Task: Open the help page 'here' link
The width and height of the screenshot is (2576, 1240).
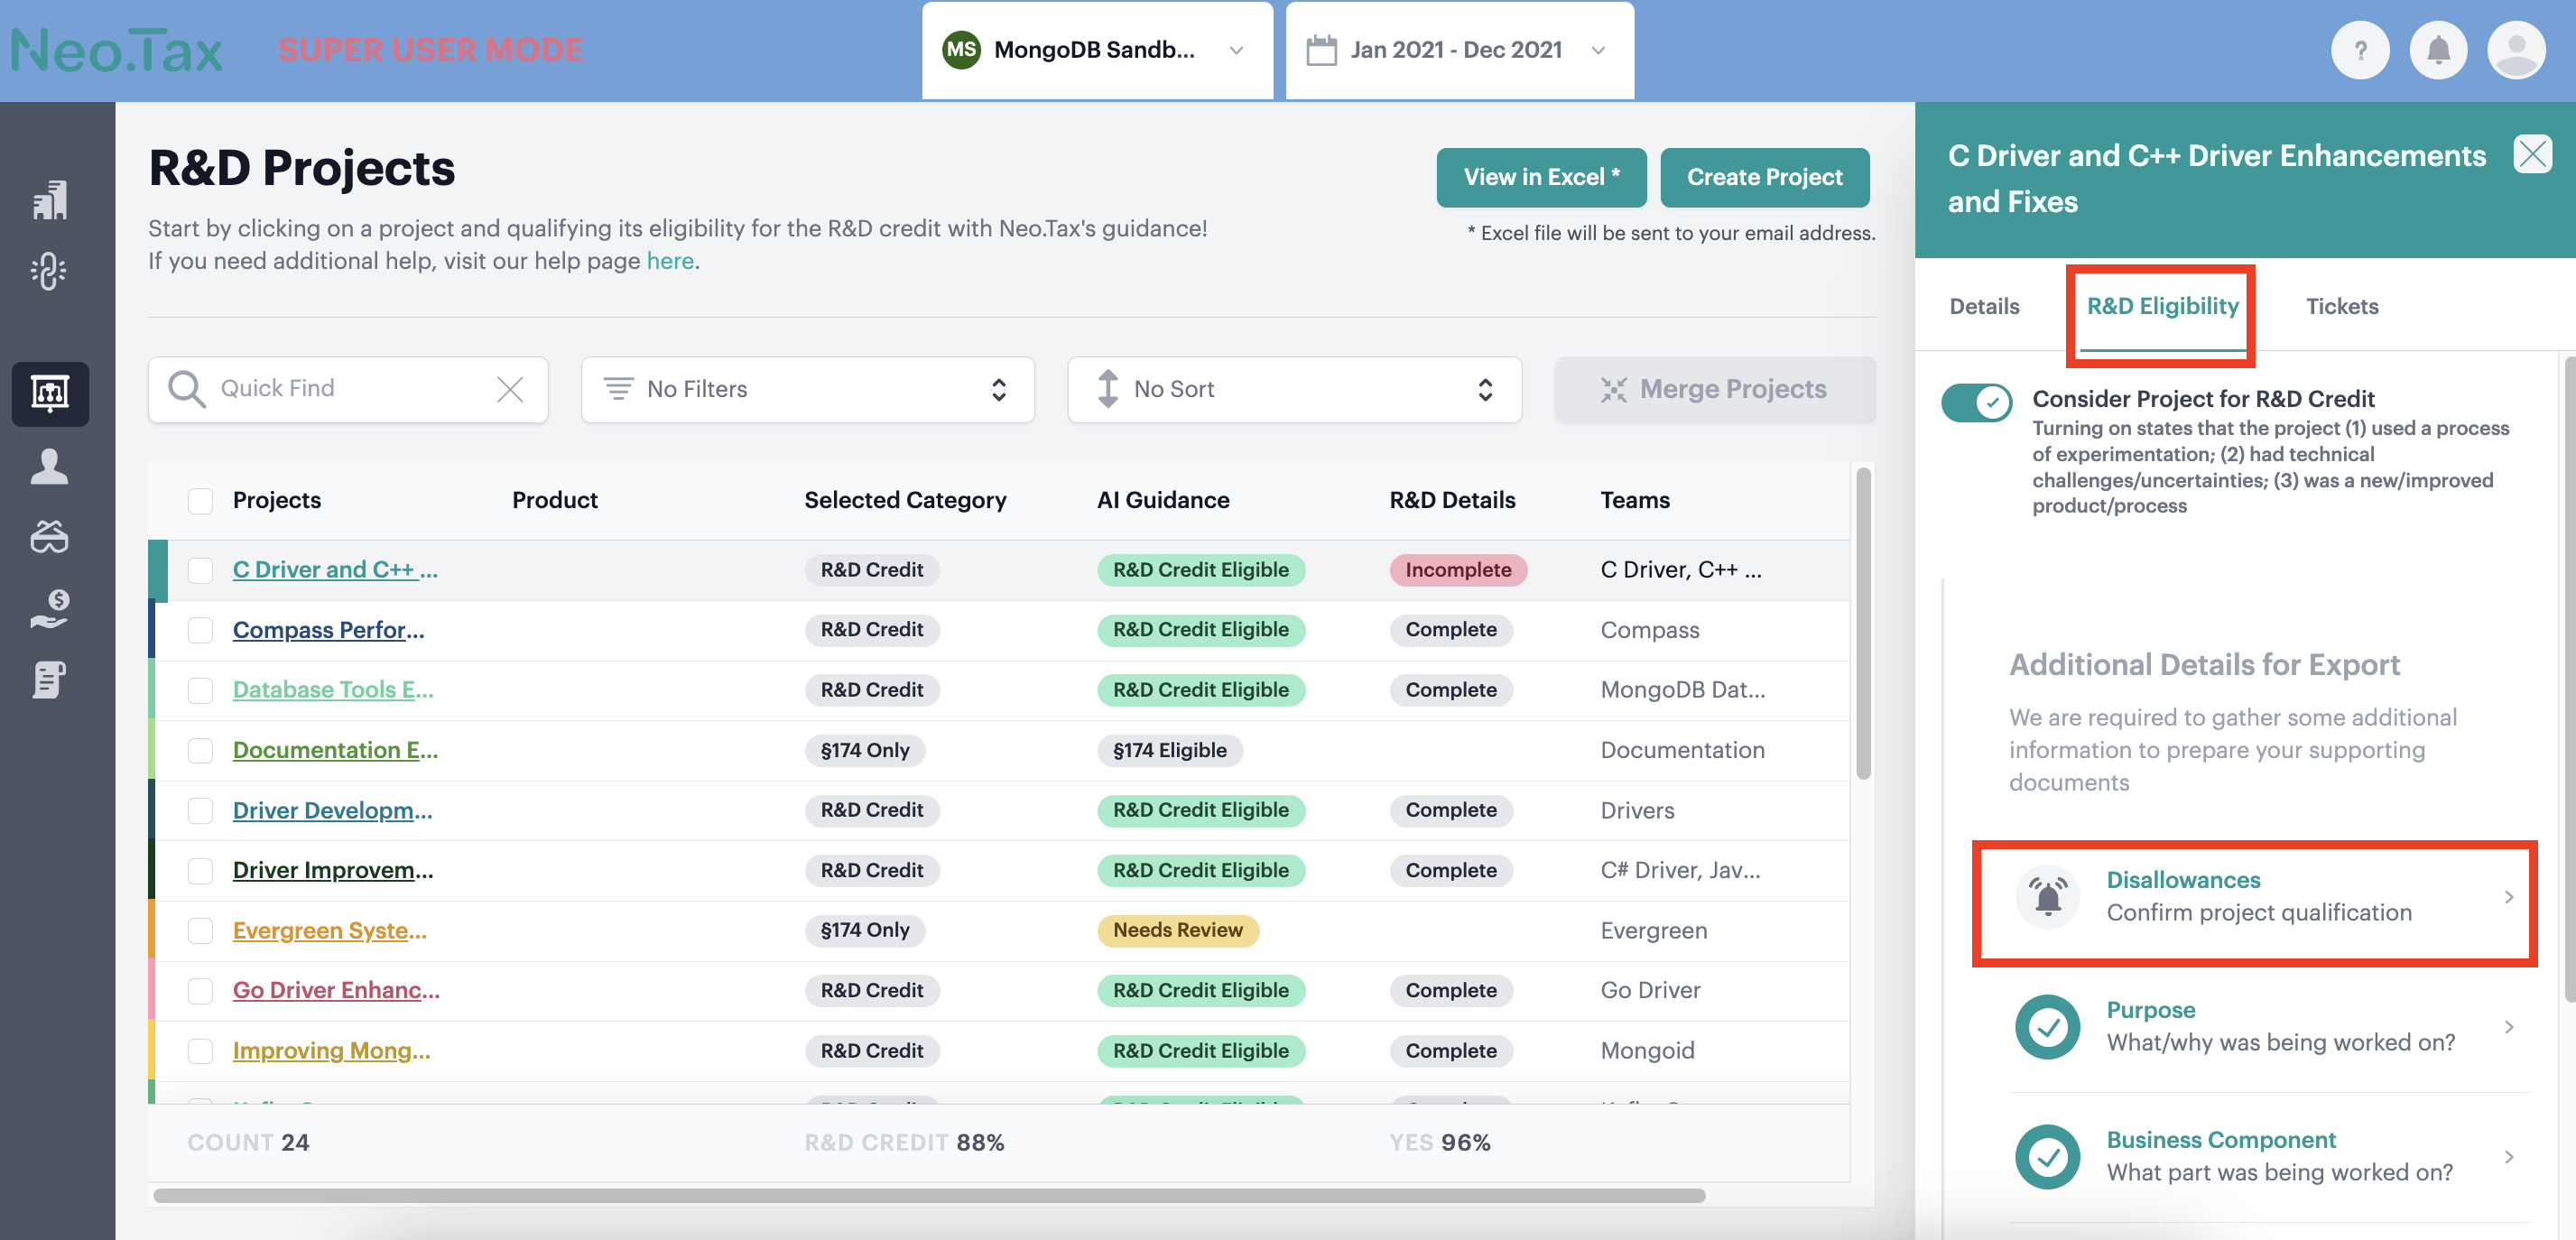Action: [670, 261]
